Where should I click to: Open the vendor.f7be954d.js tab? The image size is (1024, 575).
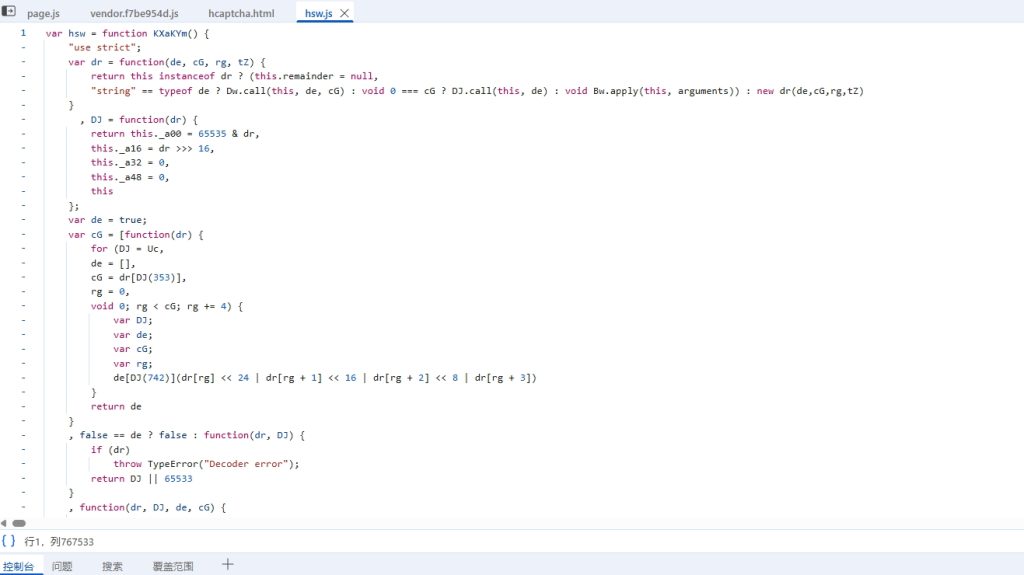tap(134, 14)
